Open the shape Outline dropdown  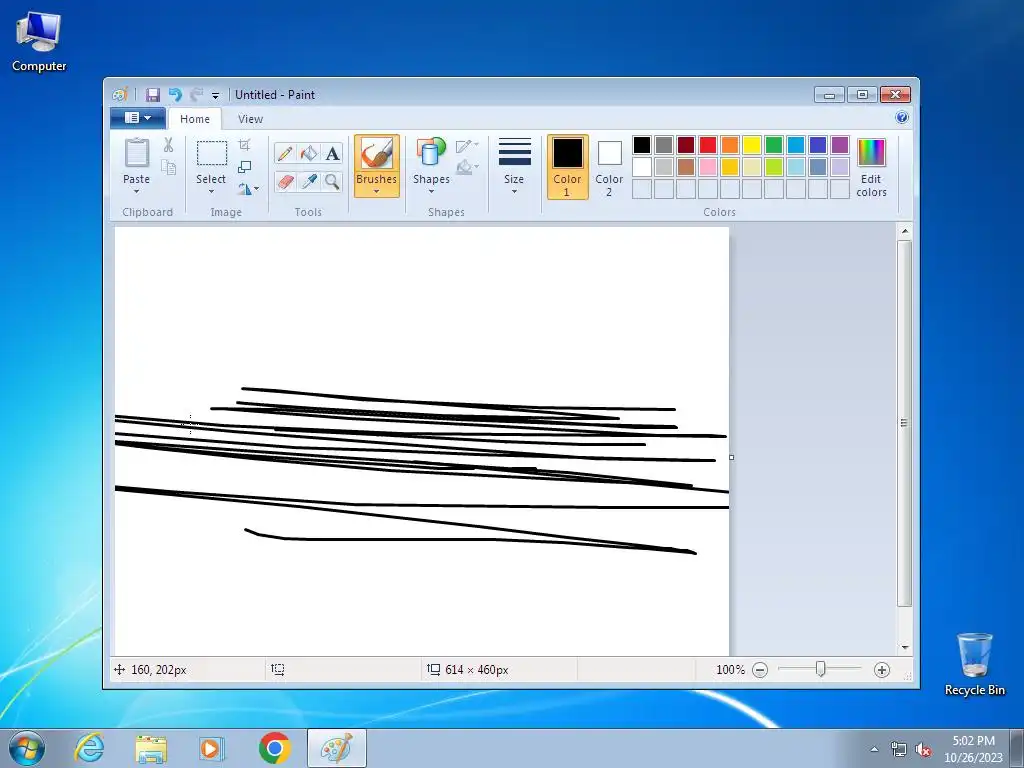point(467,146)
